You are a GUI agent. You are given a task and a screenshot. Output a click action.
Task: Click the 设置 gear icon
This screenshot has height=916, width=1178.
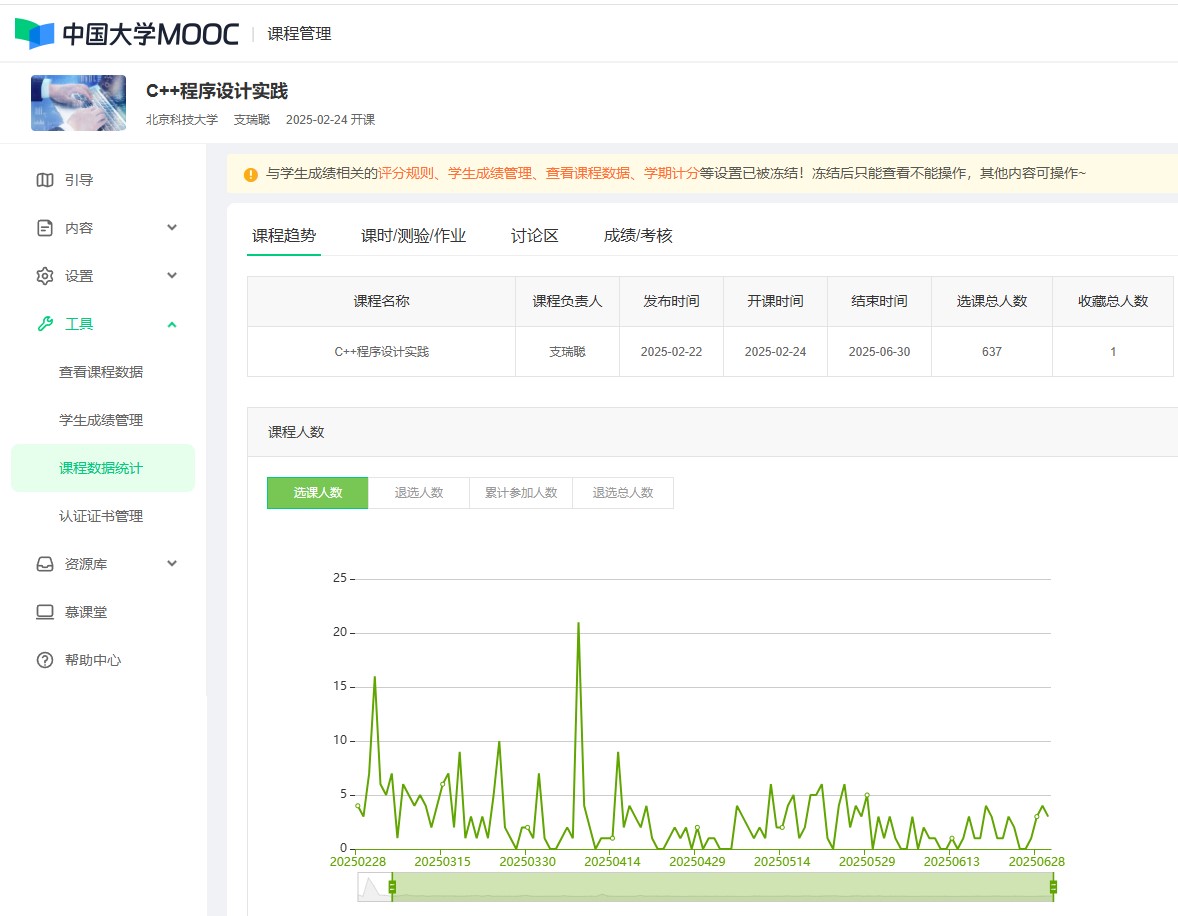click(x=45, y=276)
